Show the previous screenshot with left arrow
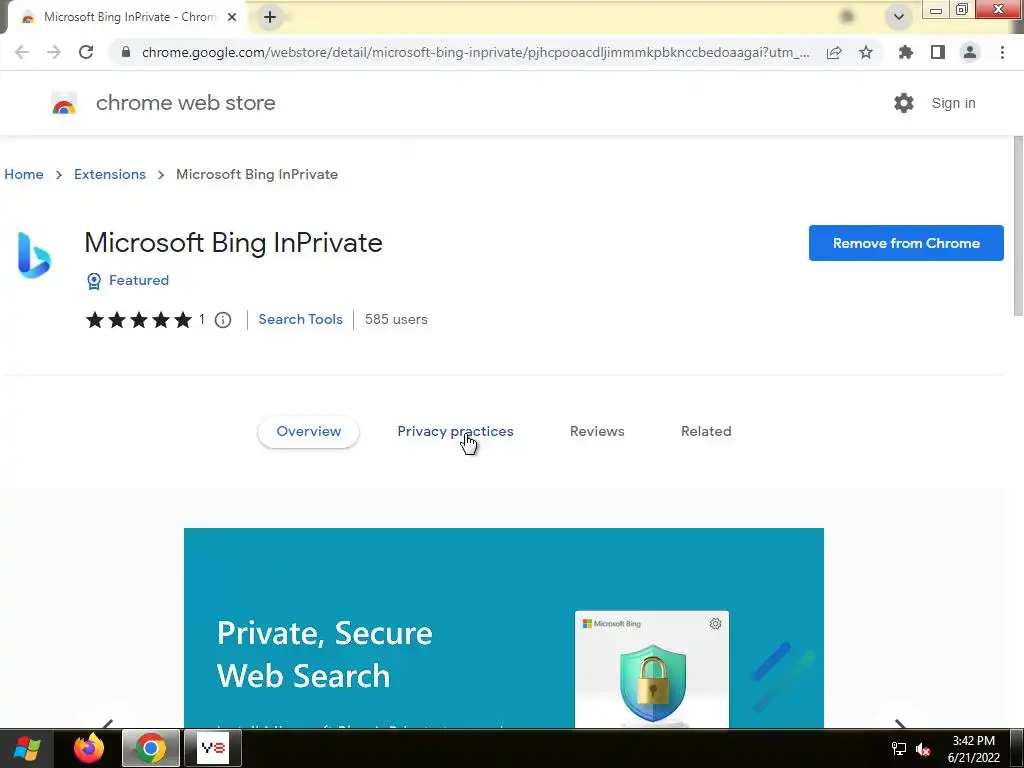The image size is (1024, 768). tap(108, 724)
